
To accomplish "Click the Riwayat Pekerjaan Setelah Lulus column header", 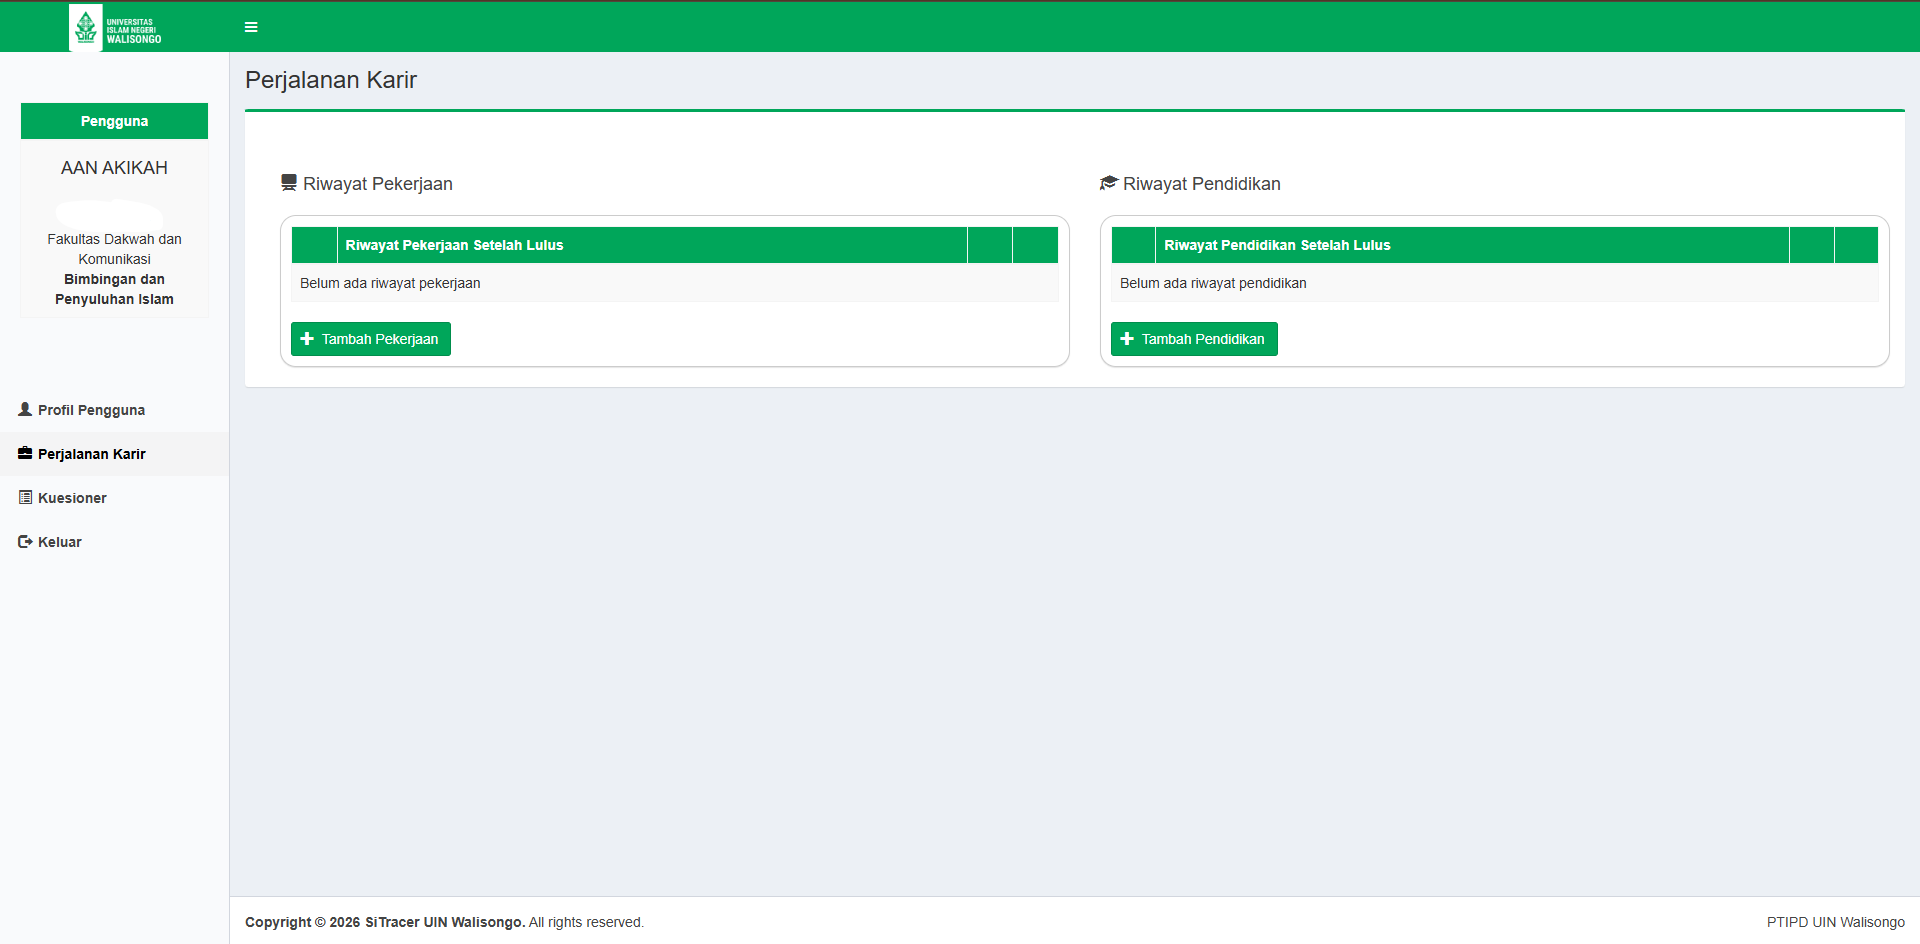I will (454, 245).
